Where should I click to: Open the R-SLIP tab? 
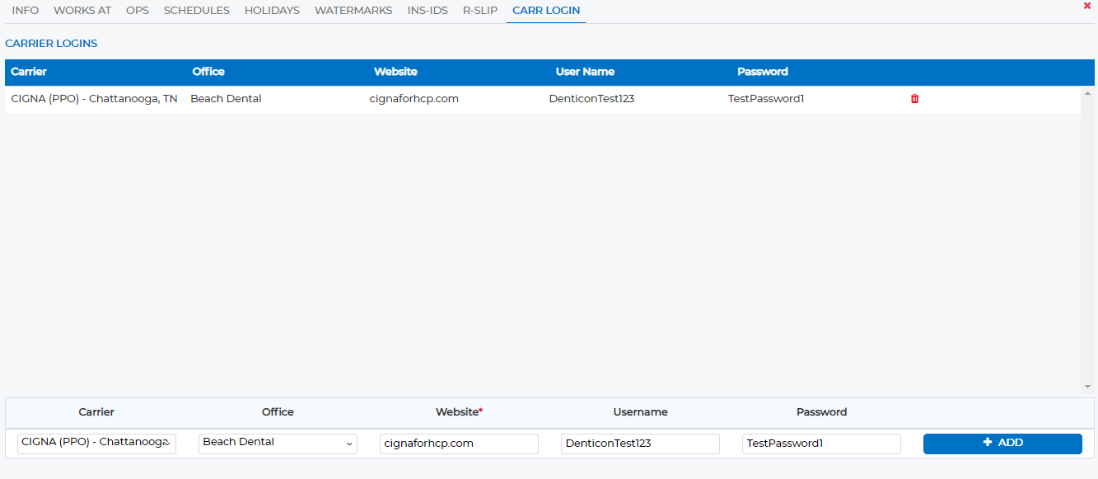pyautogui.click(x=480, y=11)
